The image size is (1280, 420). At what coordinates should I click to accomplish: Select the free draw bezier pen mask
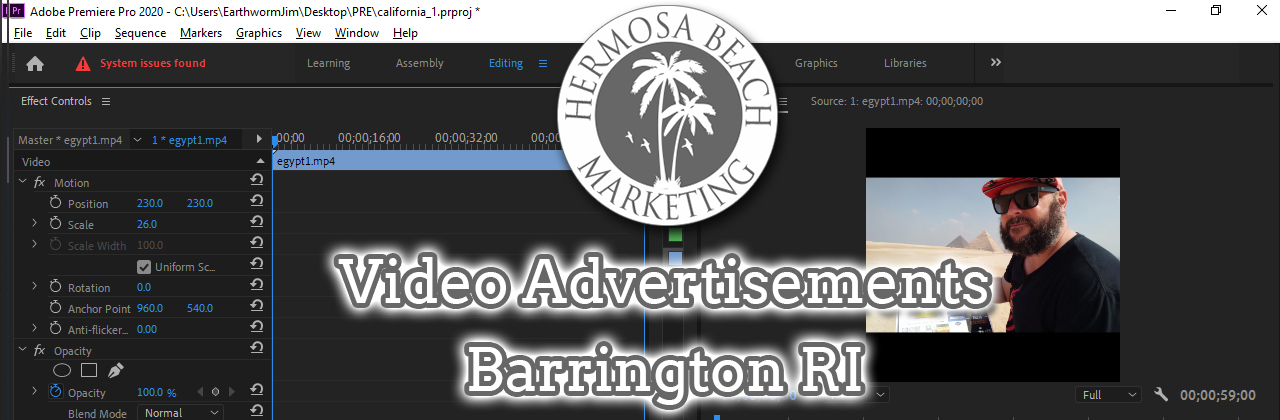(115, 371)
